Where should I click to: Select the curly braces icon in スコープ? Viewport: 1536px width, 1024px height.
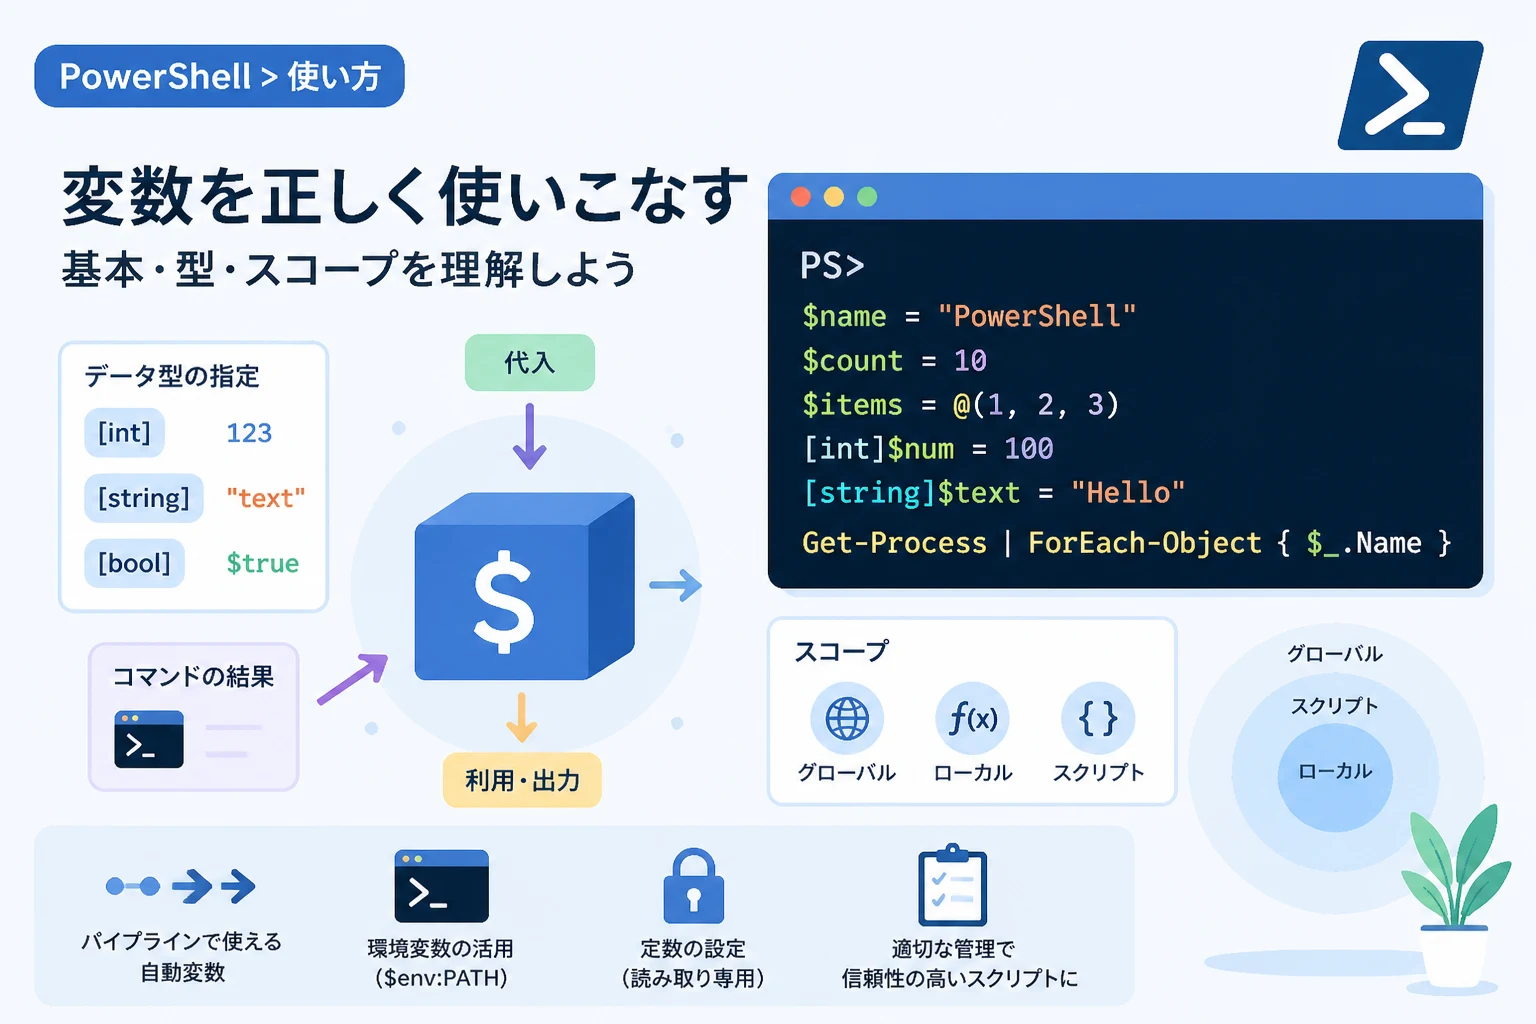pyautogui.click(x=1098, y=718)
